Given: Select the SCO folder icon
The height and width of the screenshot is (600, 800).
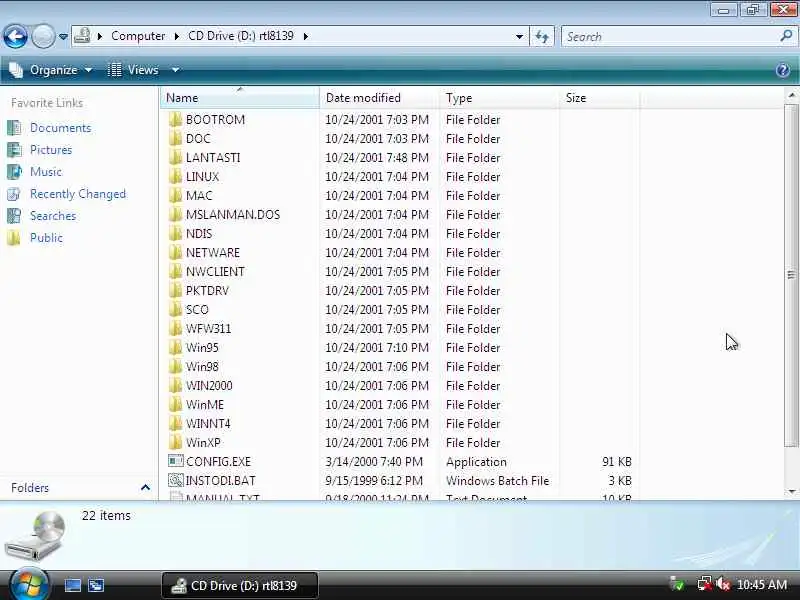Looking at the screenshot, I should point(175,310).
